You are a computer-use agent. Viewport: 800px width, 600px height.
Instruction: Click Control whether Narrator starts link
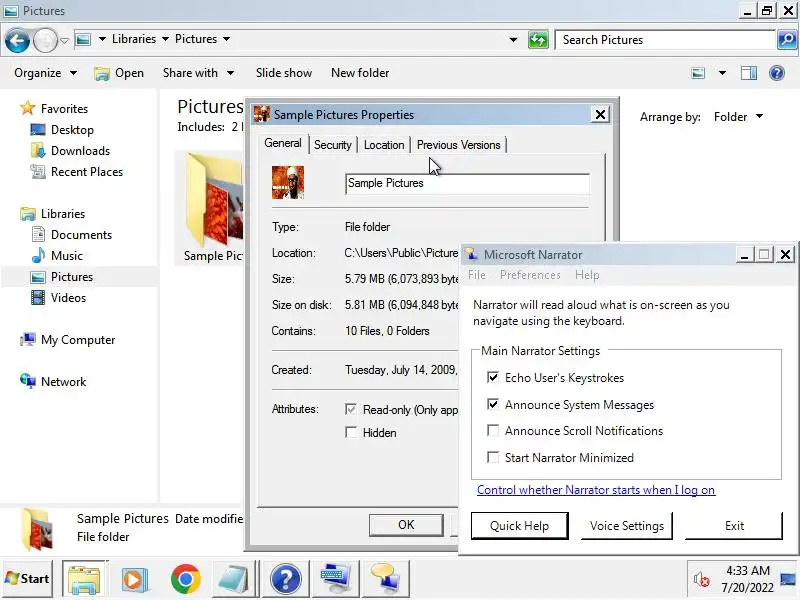point(595,490)
